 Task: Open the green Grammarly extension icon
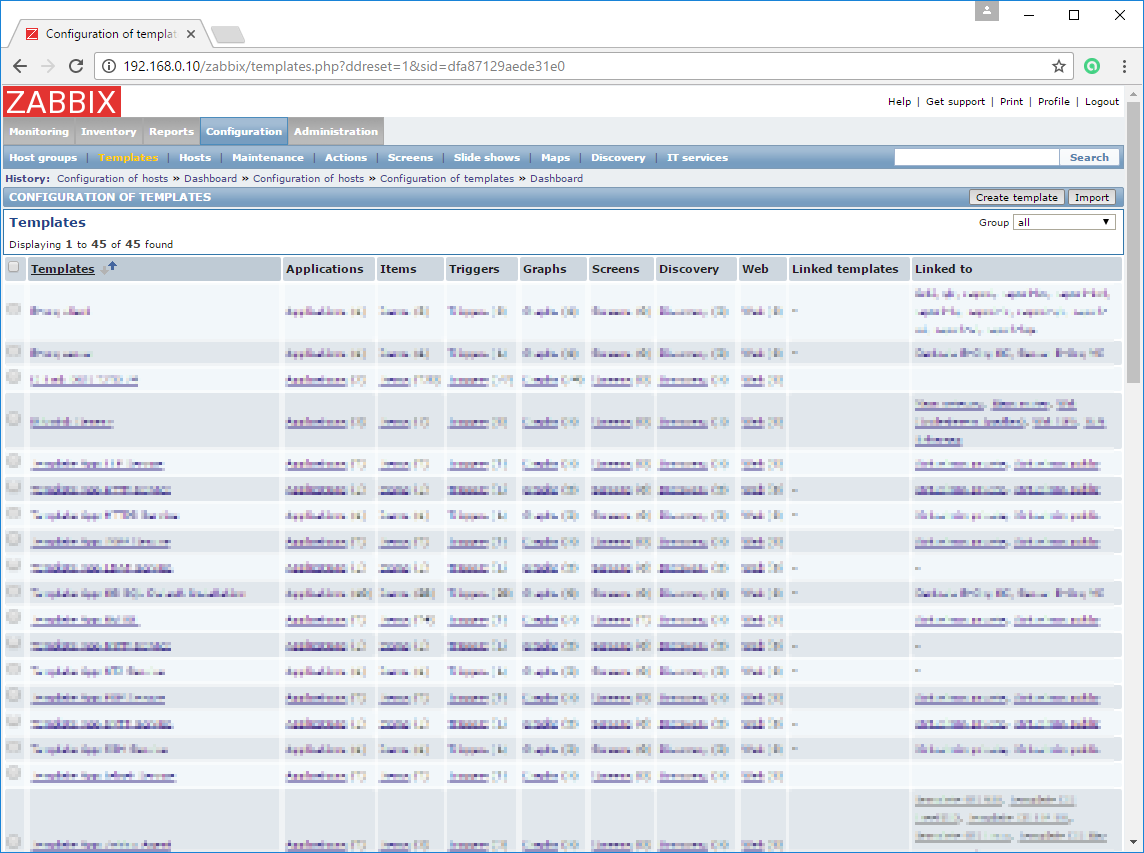click(x=1091, y=66)
